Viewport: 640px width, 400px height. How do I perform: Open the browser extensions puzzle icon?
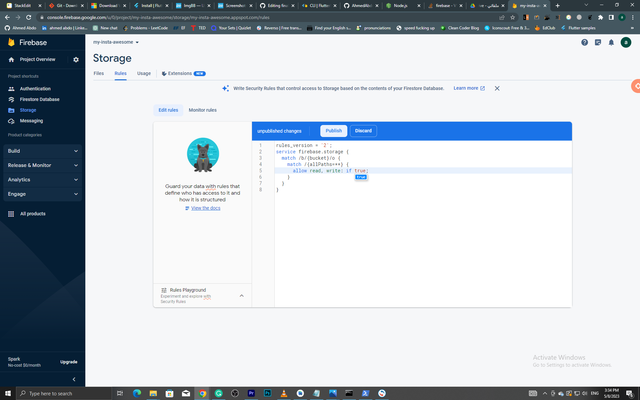[x=600, y=18]
